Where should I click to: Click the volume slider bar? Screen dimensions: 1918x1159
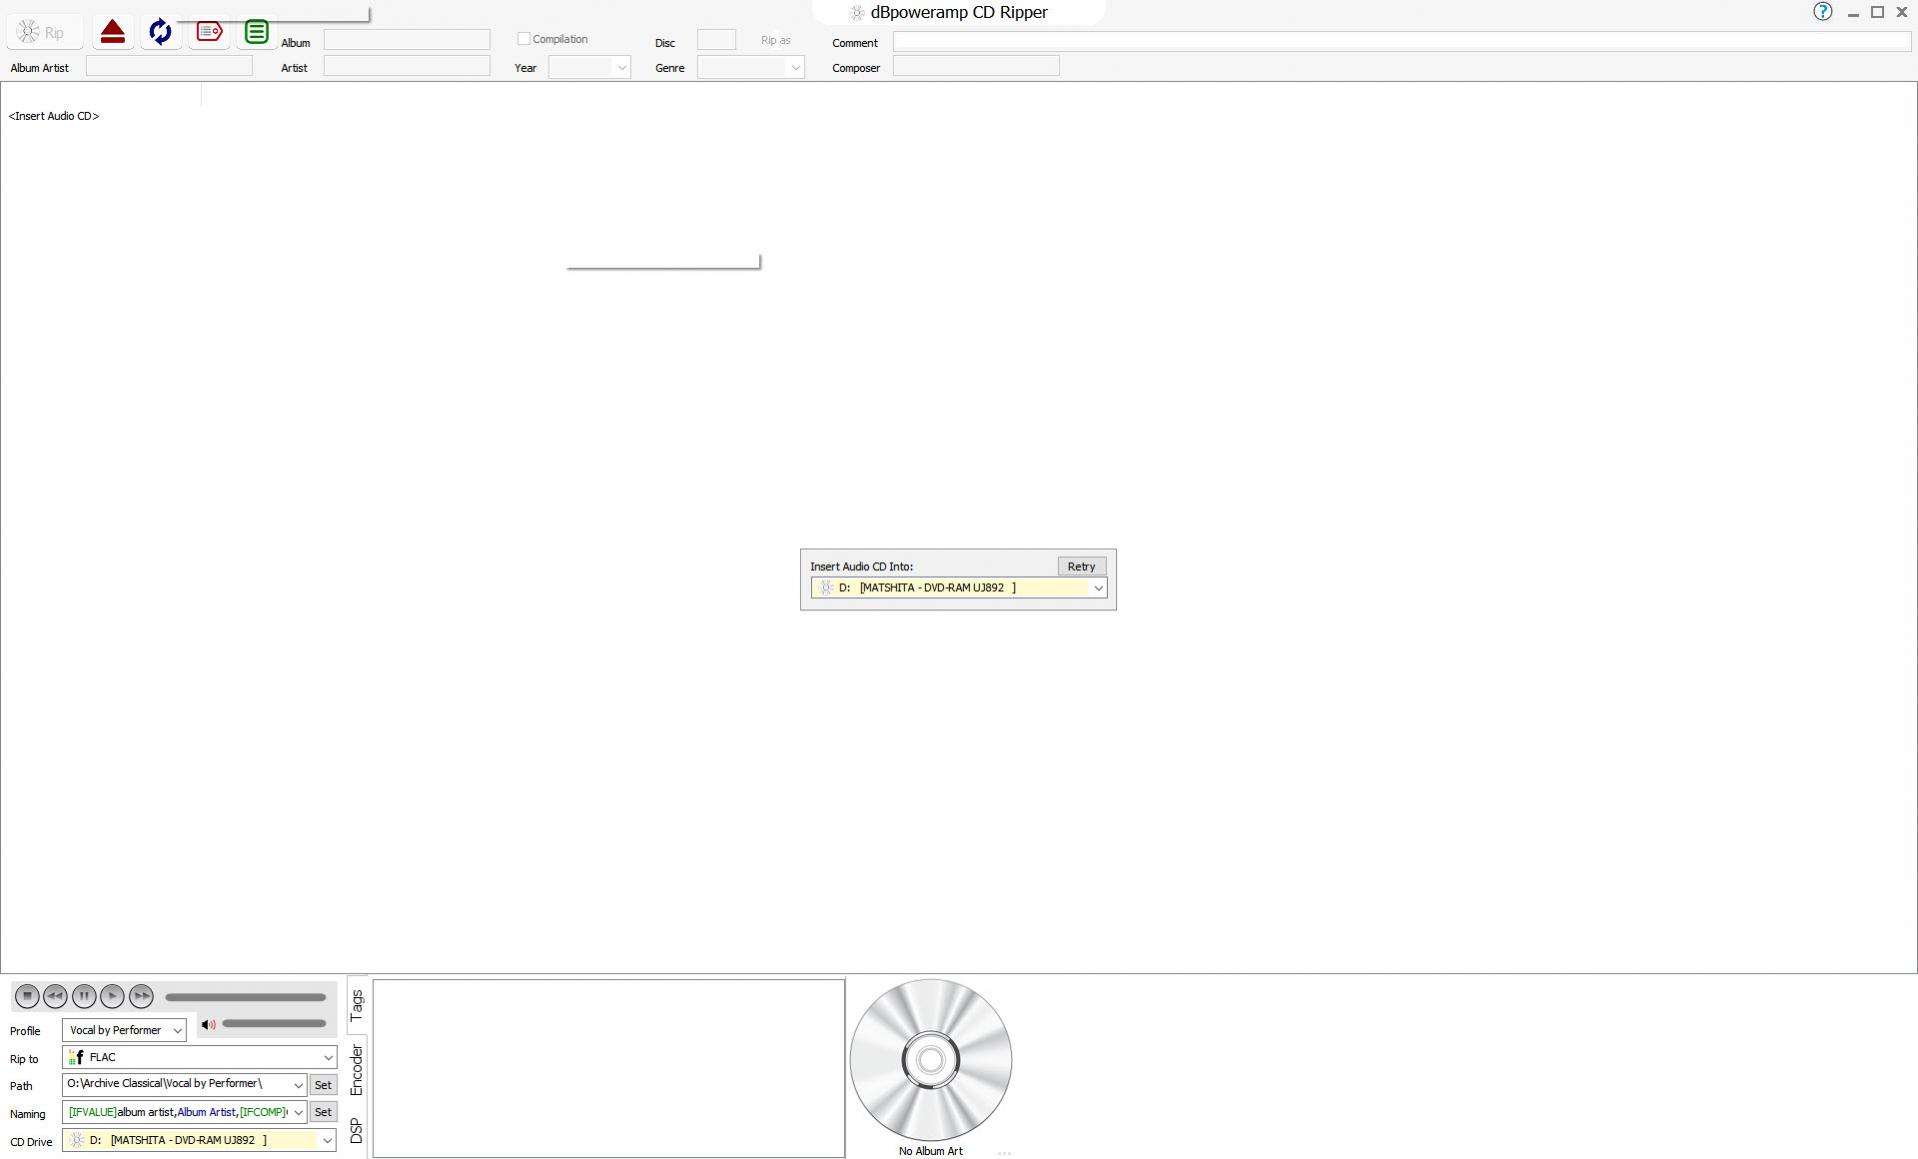[274, 1024]
